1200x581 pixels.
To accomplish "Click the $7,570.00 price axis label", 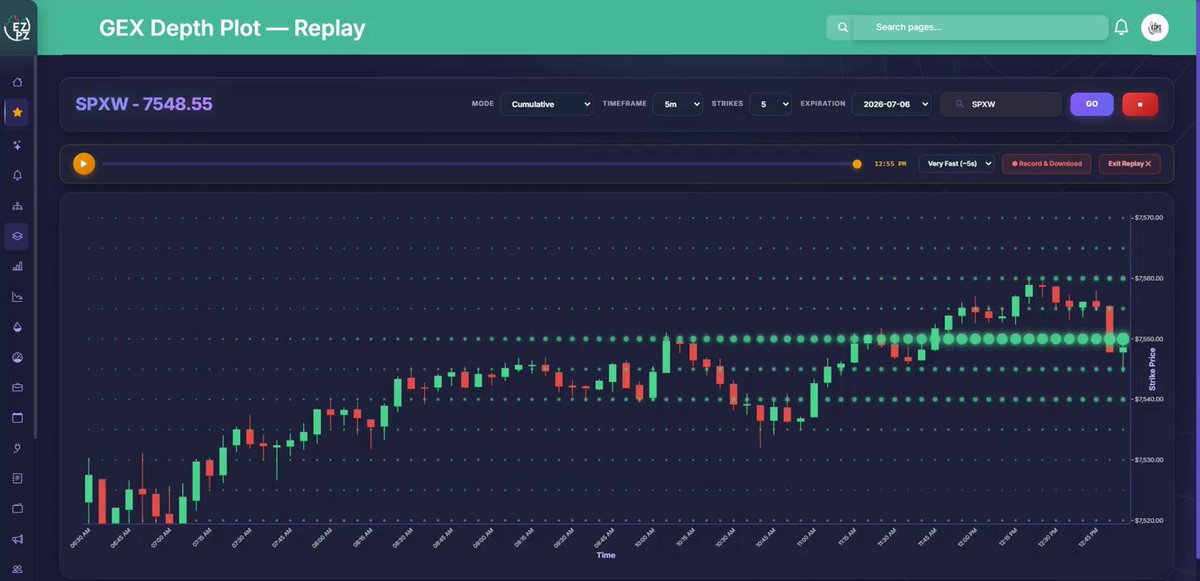I will pos(1150,217).
